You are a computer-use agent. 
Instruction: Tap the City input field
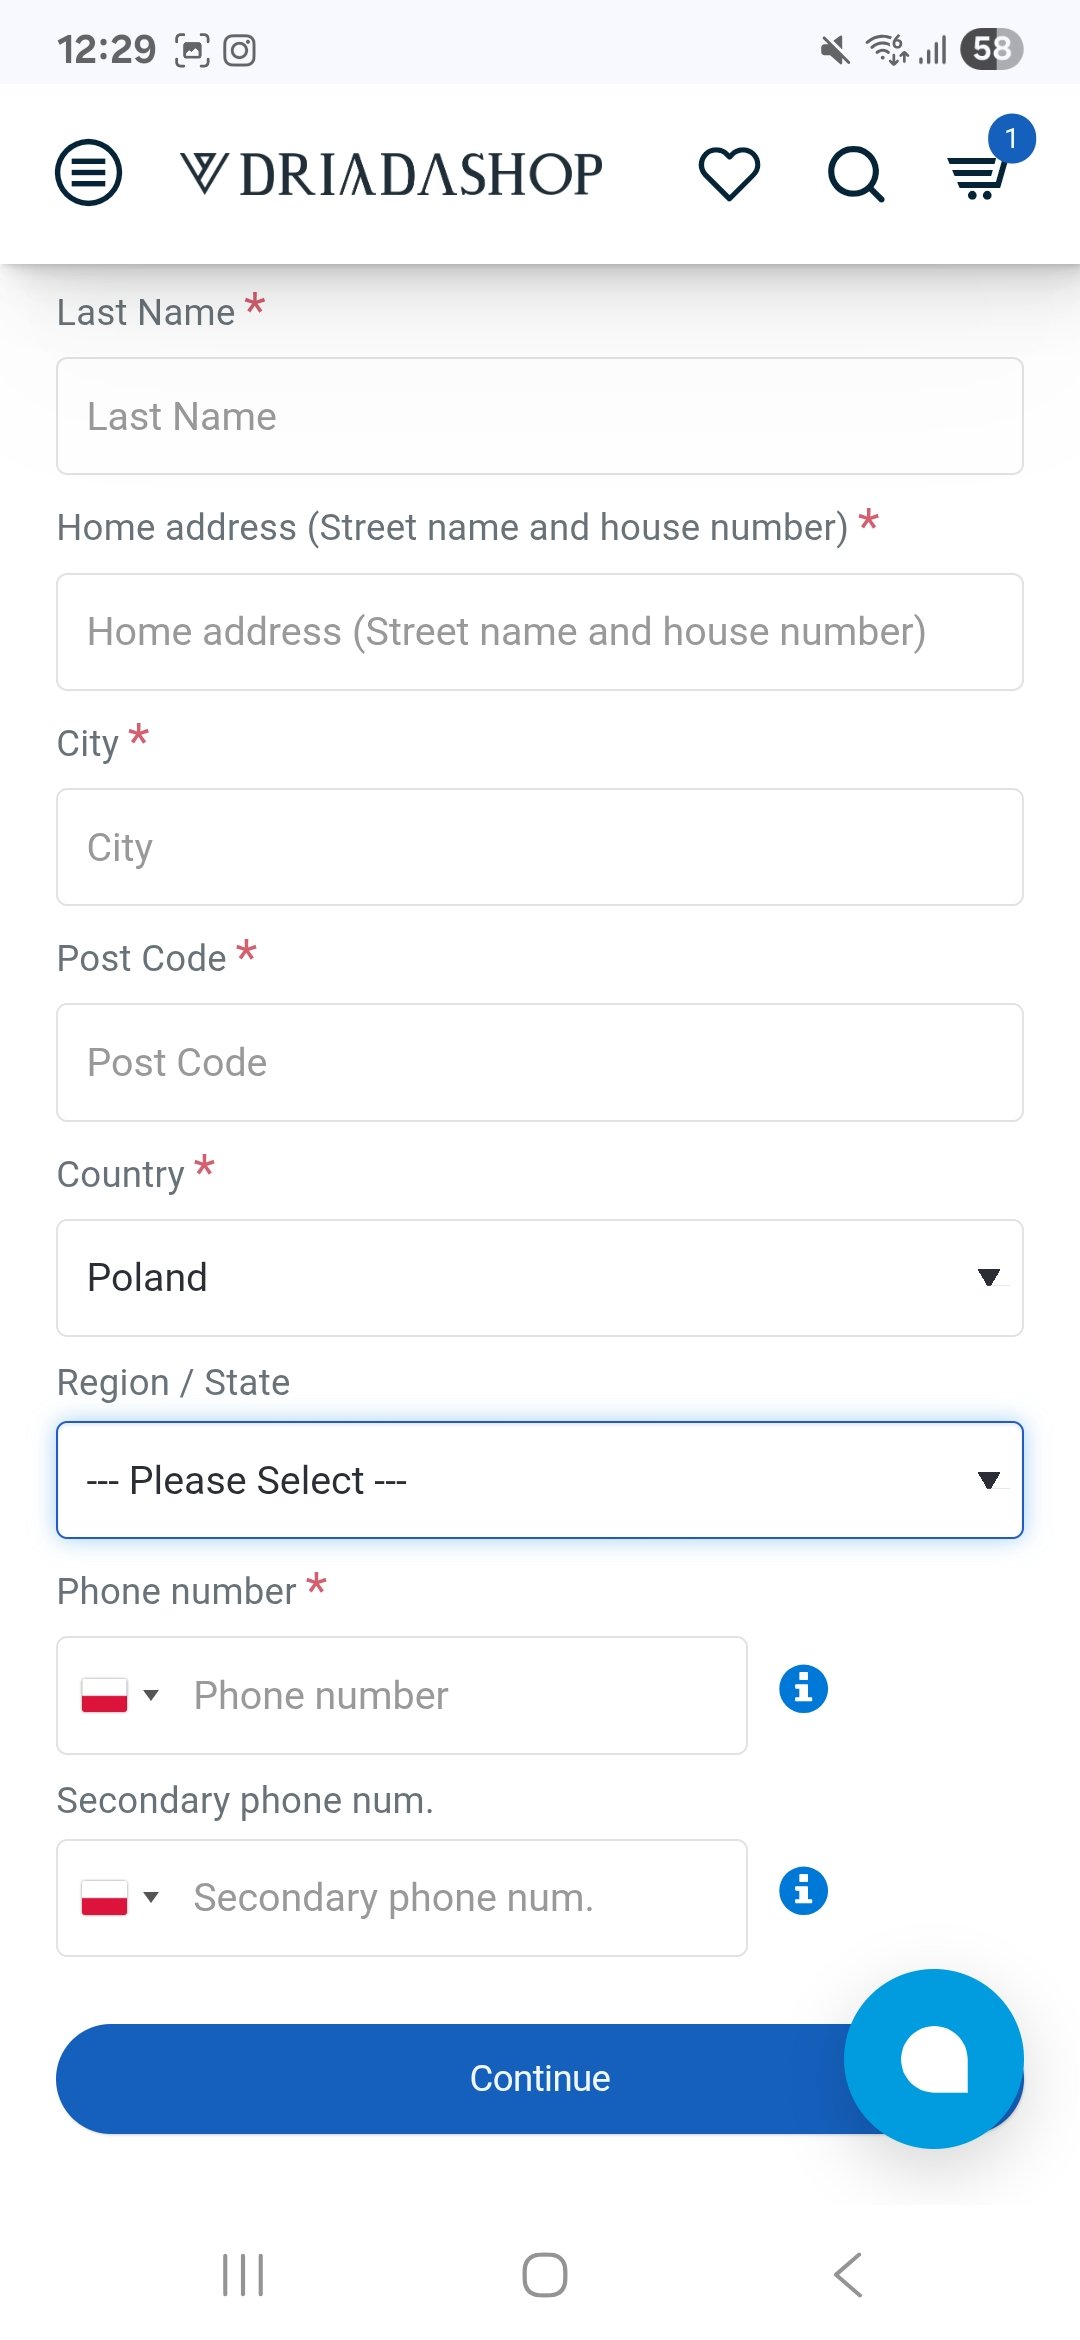click(x=540, y=847)
